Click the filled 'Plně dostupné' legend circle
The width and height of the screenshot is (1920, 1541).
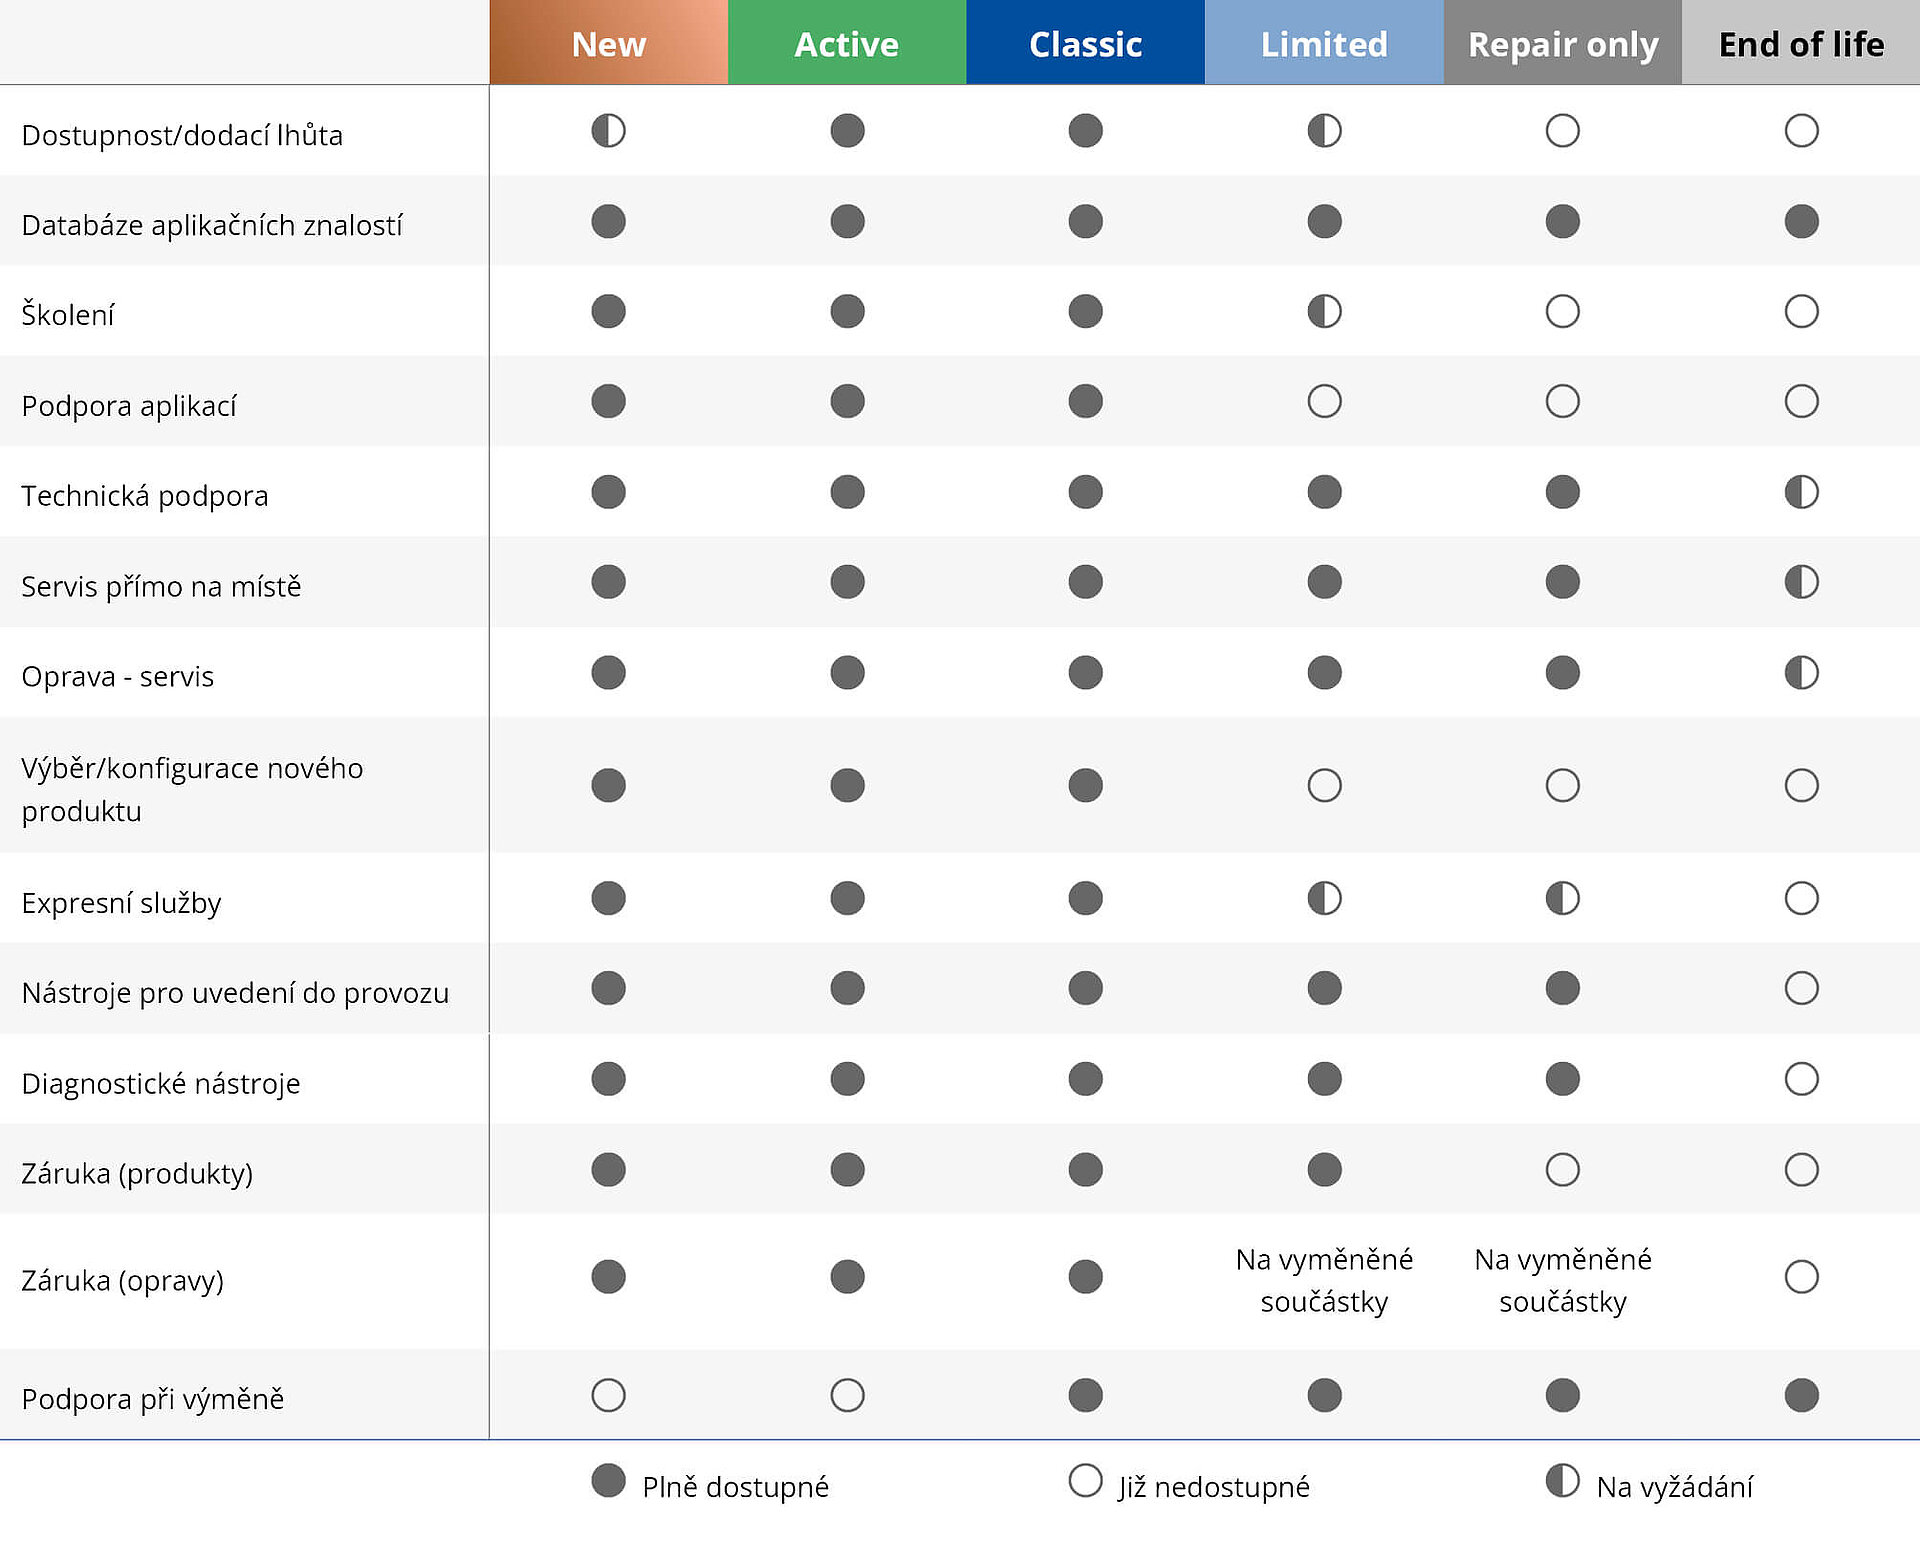coord(608,1481)
